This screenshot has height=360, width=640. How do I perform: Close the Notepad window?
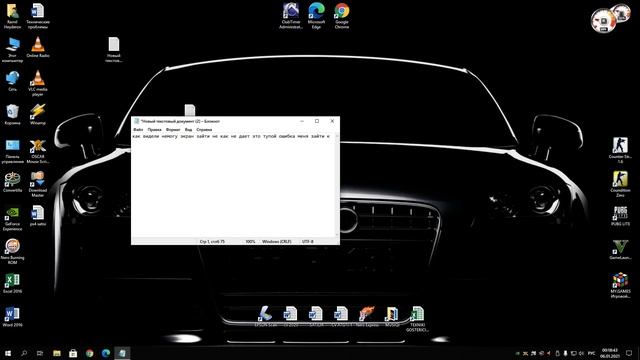tap(332, 121)
